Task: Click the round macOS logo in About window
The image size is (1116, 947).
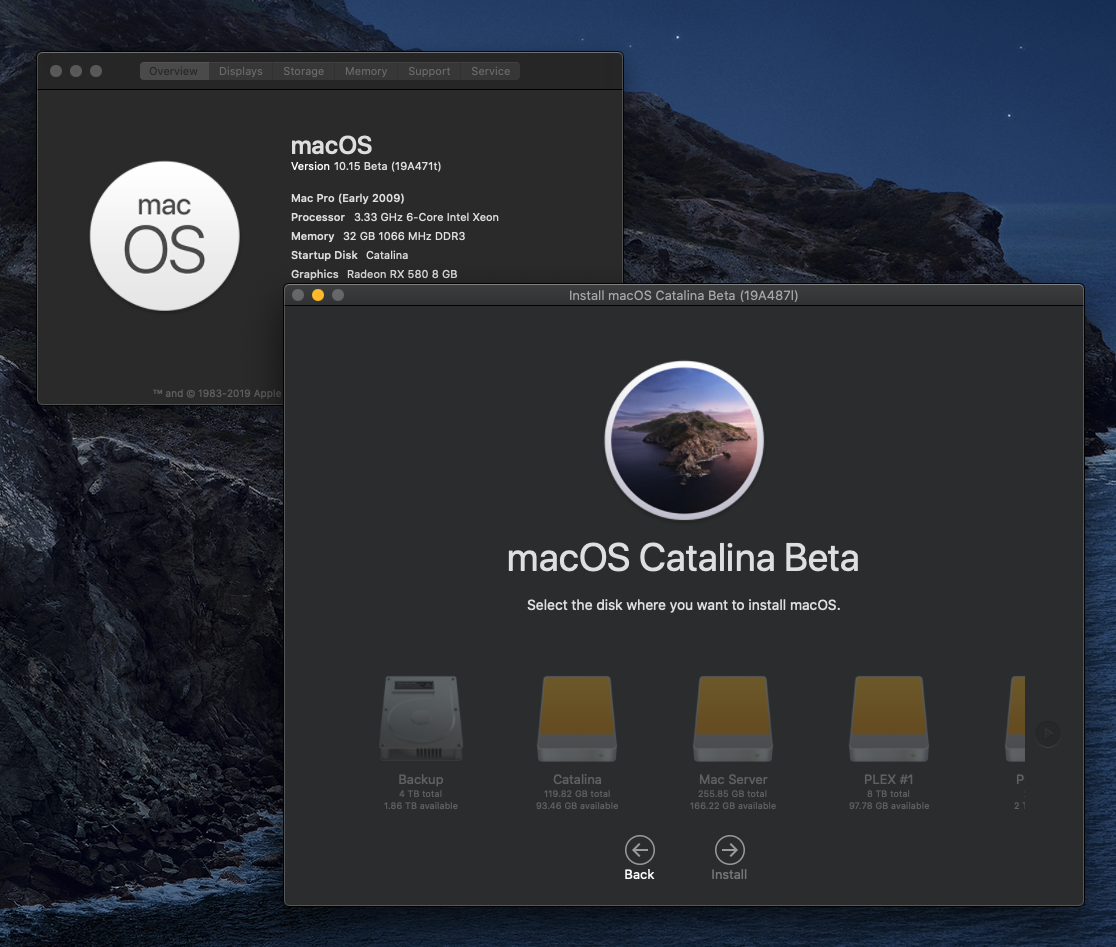Action: tap(164, 236)
